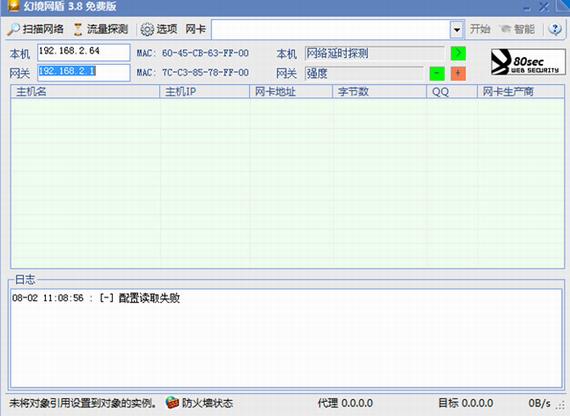The height and width of the screenshot is (416, 570).
Task: Expand the 网卡 adapter dropdown arrow
Action: click(x=457, y=29)
